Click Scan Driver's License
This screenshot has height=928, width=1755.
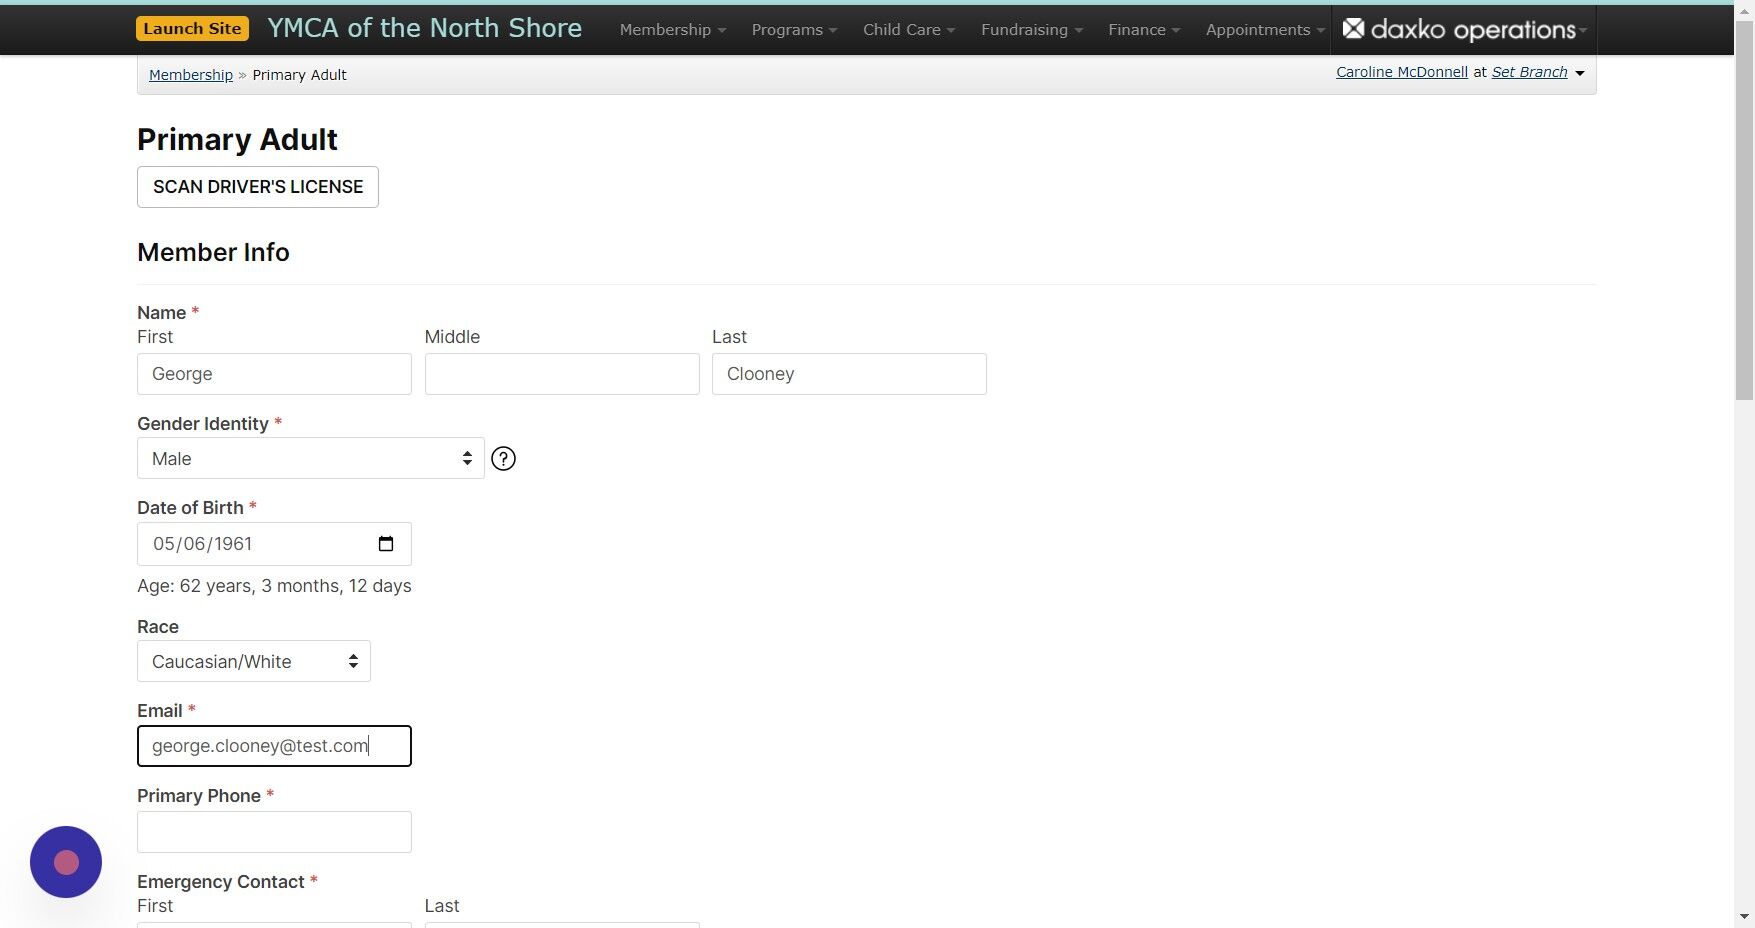[x=257, y=186]
